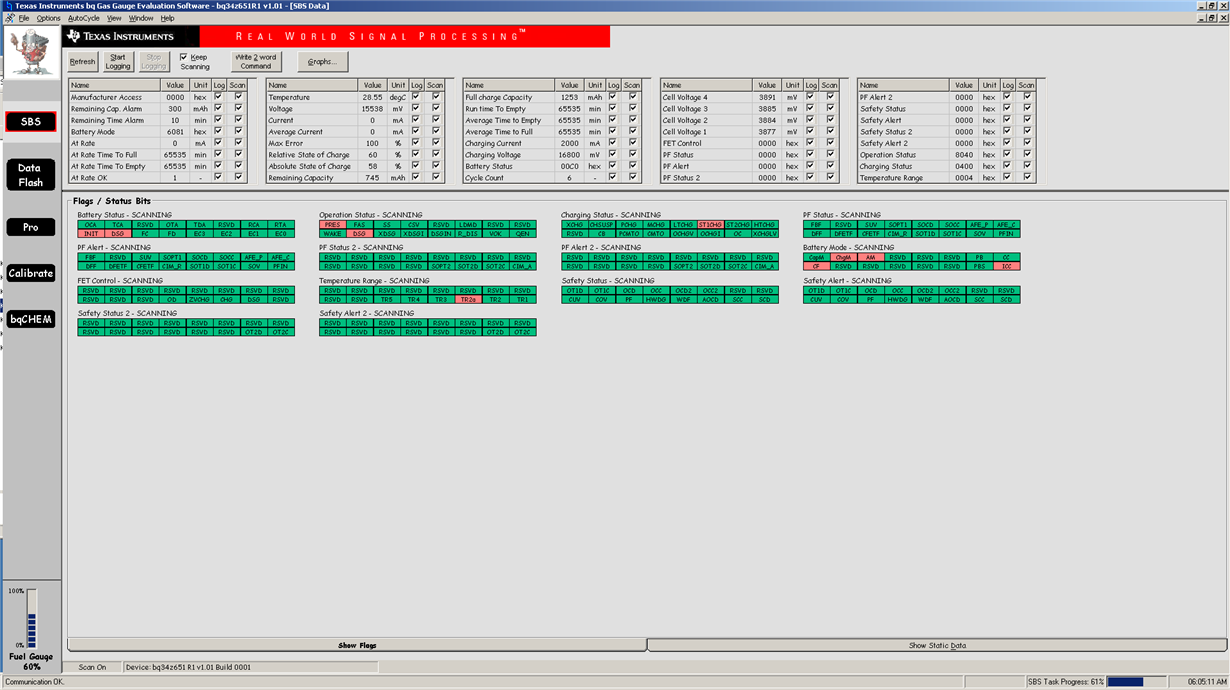Click the Scan On status bar entry
The width and height of the screenshot is (1230, 690).
[93, 667]
